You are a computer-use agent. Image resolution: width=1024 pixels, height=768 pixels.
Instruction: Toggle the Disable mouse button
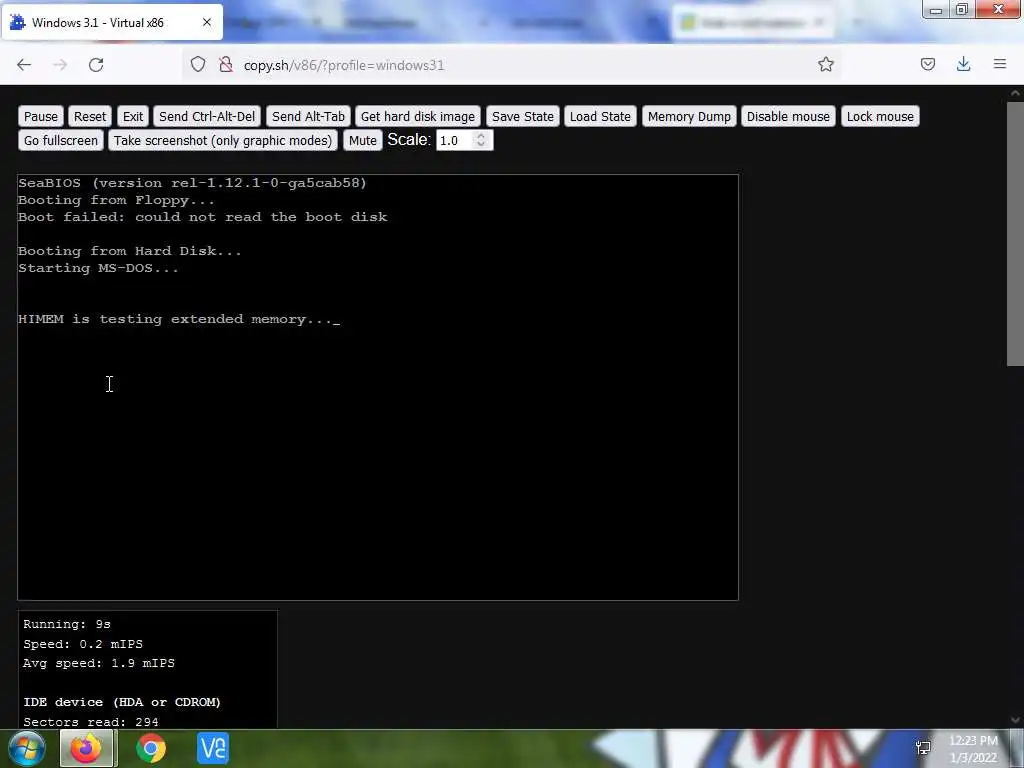coord(788,116)
